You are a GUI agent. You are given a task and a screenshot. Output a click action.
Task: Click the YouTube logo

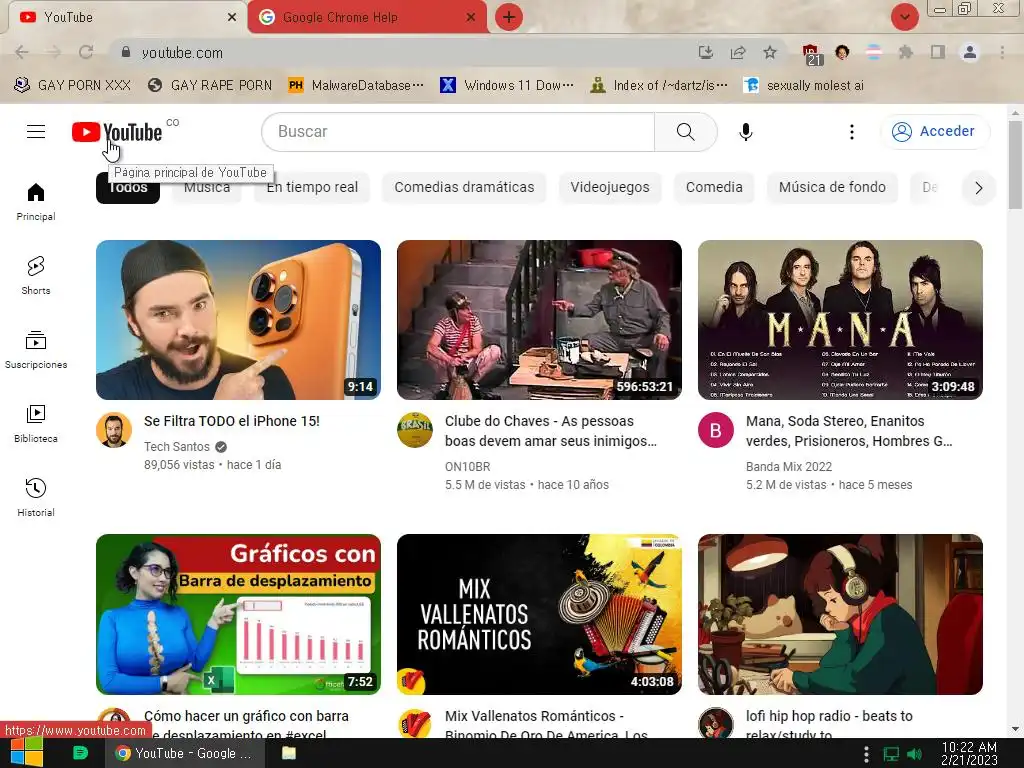117,132
